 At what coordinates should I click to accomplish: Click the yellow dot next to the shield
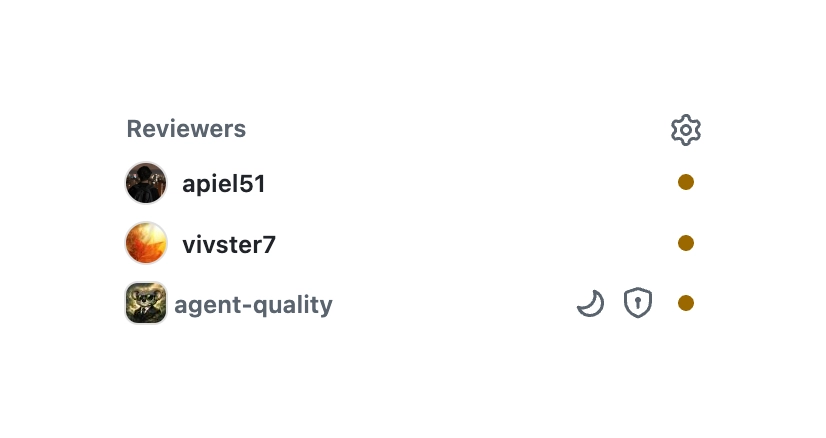pyautogui.click(x=685, y=303)
